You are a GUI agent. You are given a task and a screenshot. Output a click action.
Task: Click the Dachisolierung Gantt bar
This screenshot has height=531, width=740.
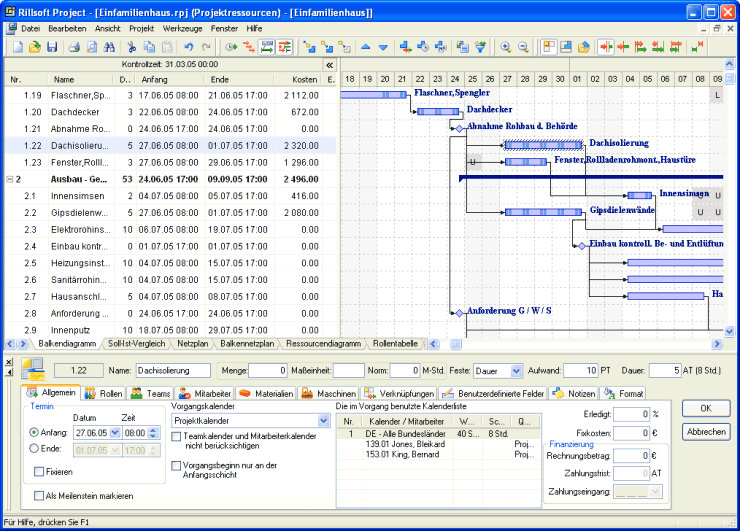(x=543, y=145)
